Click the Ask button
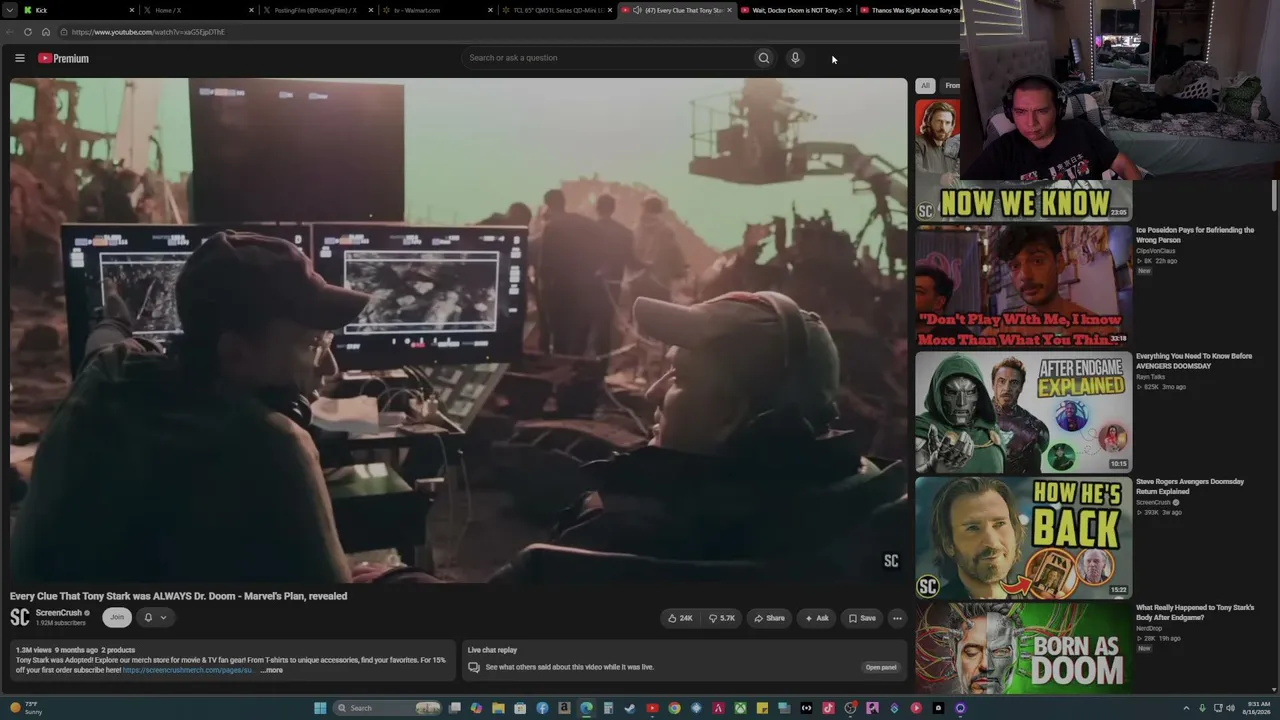The height and width of the screenshot is (720, 1280). tap(817, 618)
